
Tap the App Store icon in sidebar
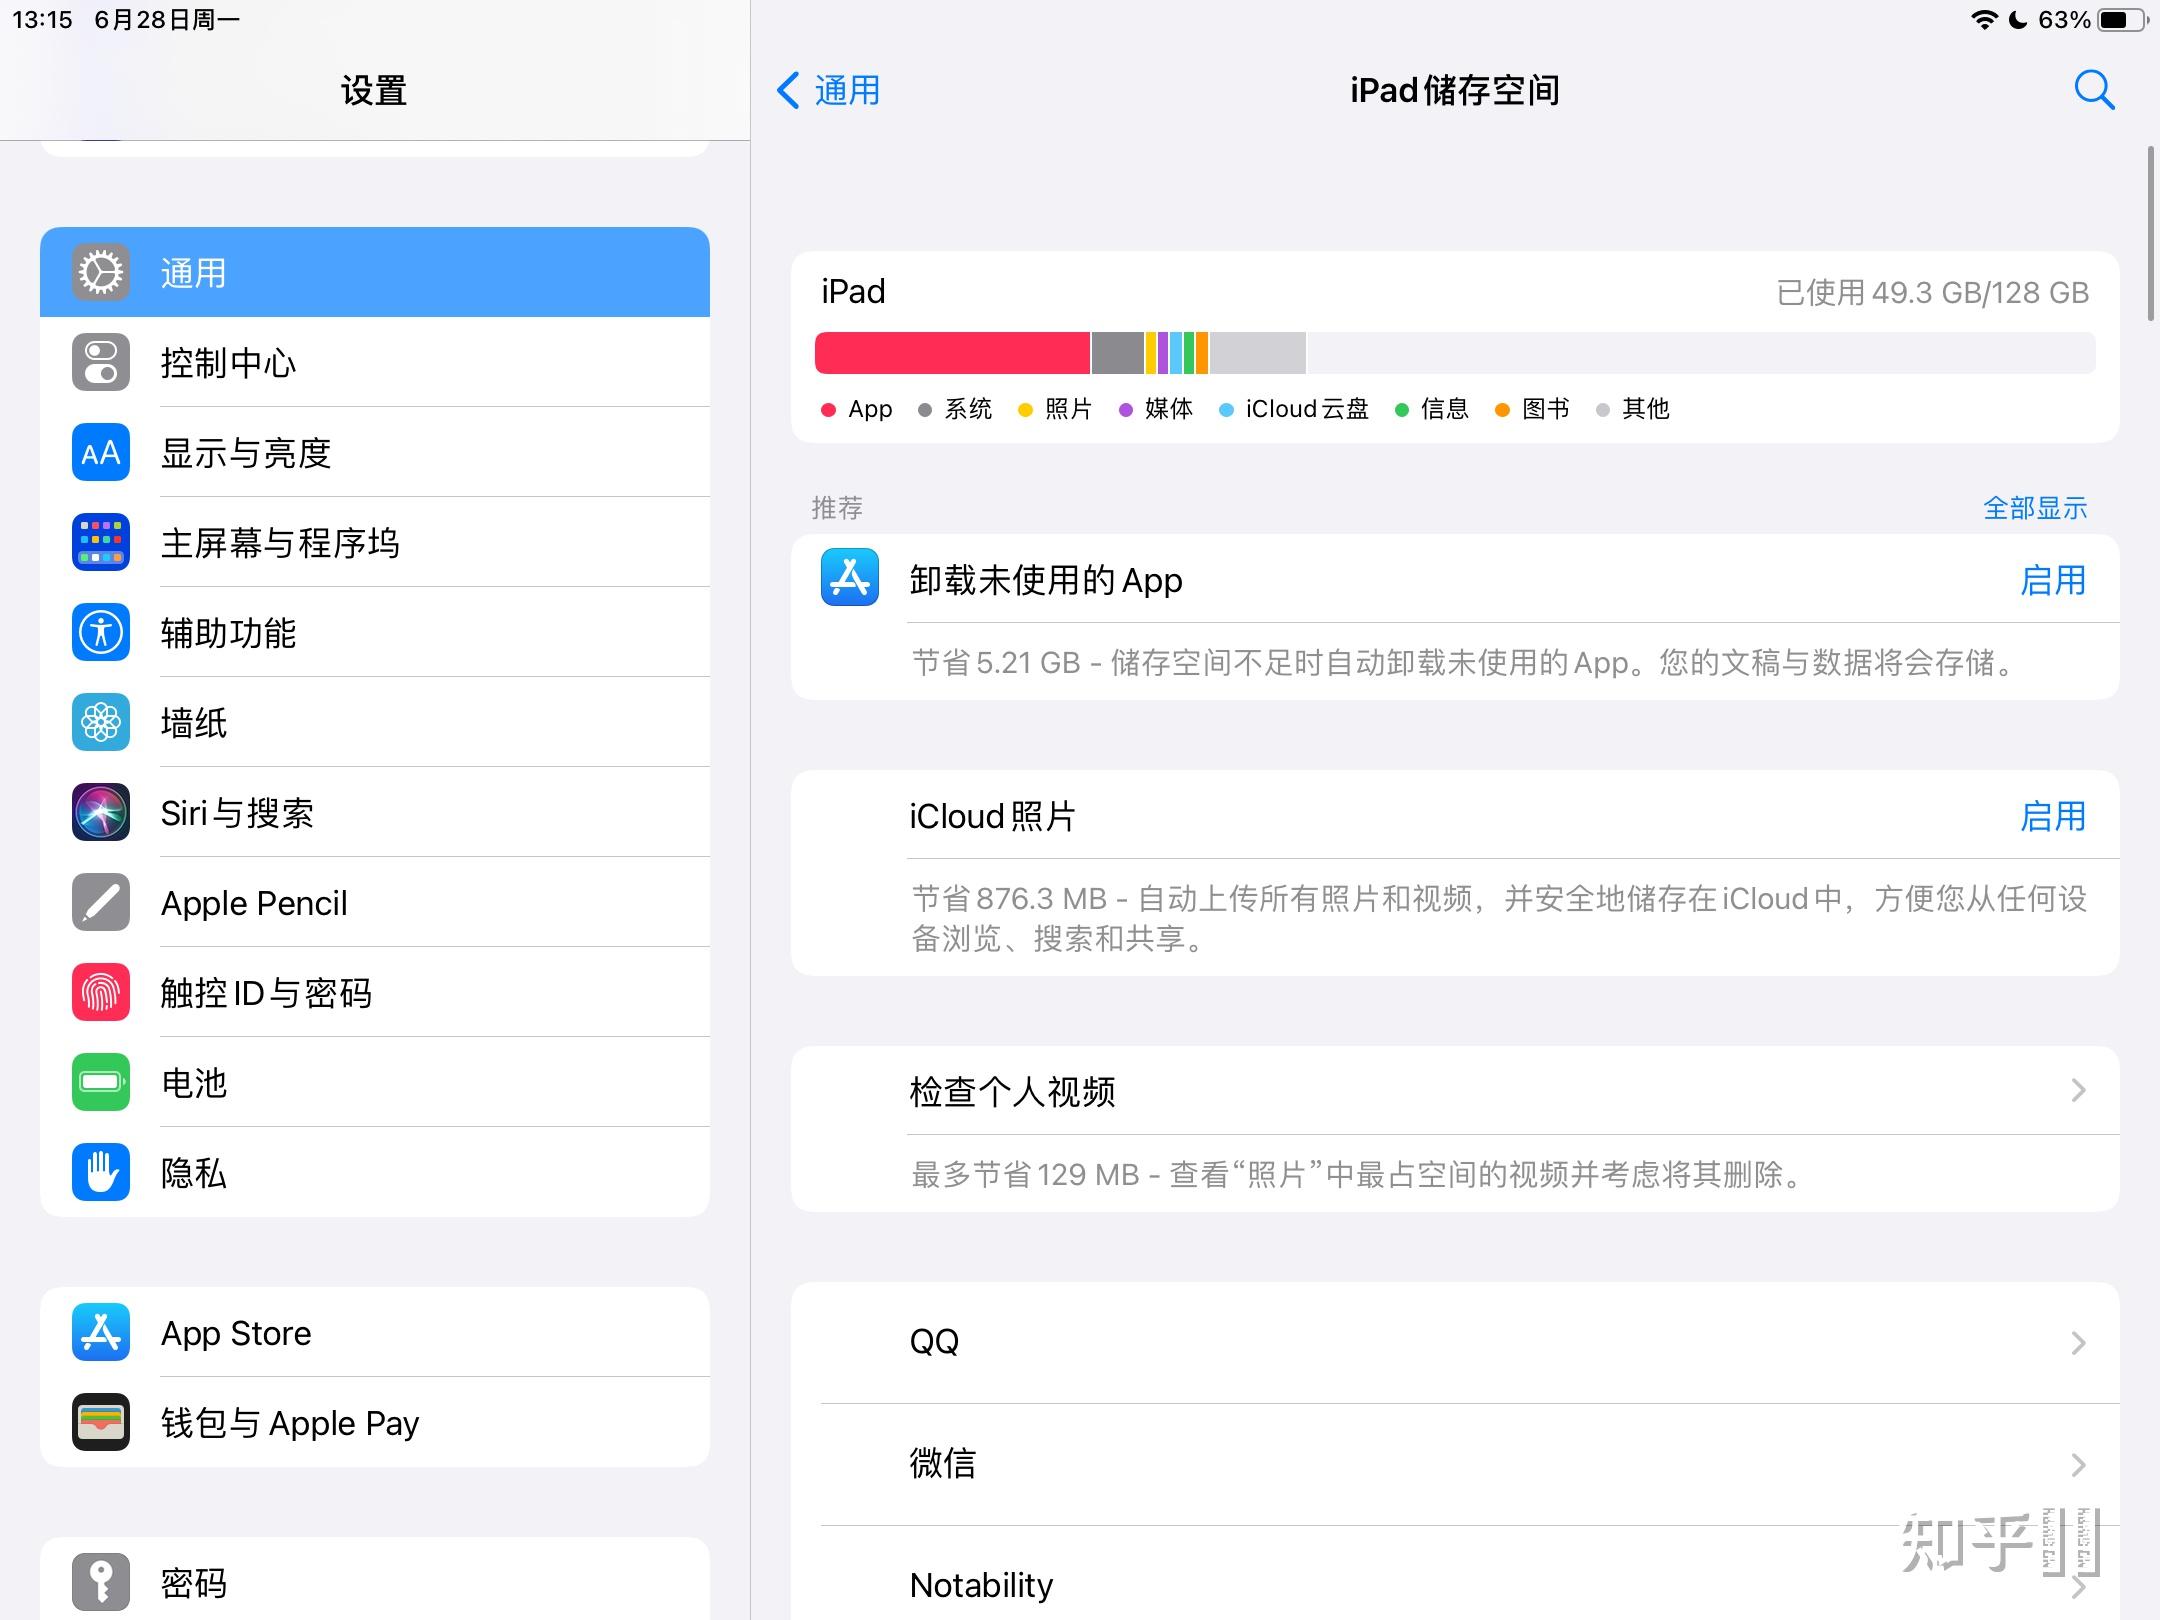pos(101,1332)
